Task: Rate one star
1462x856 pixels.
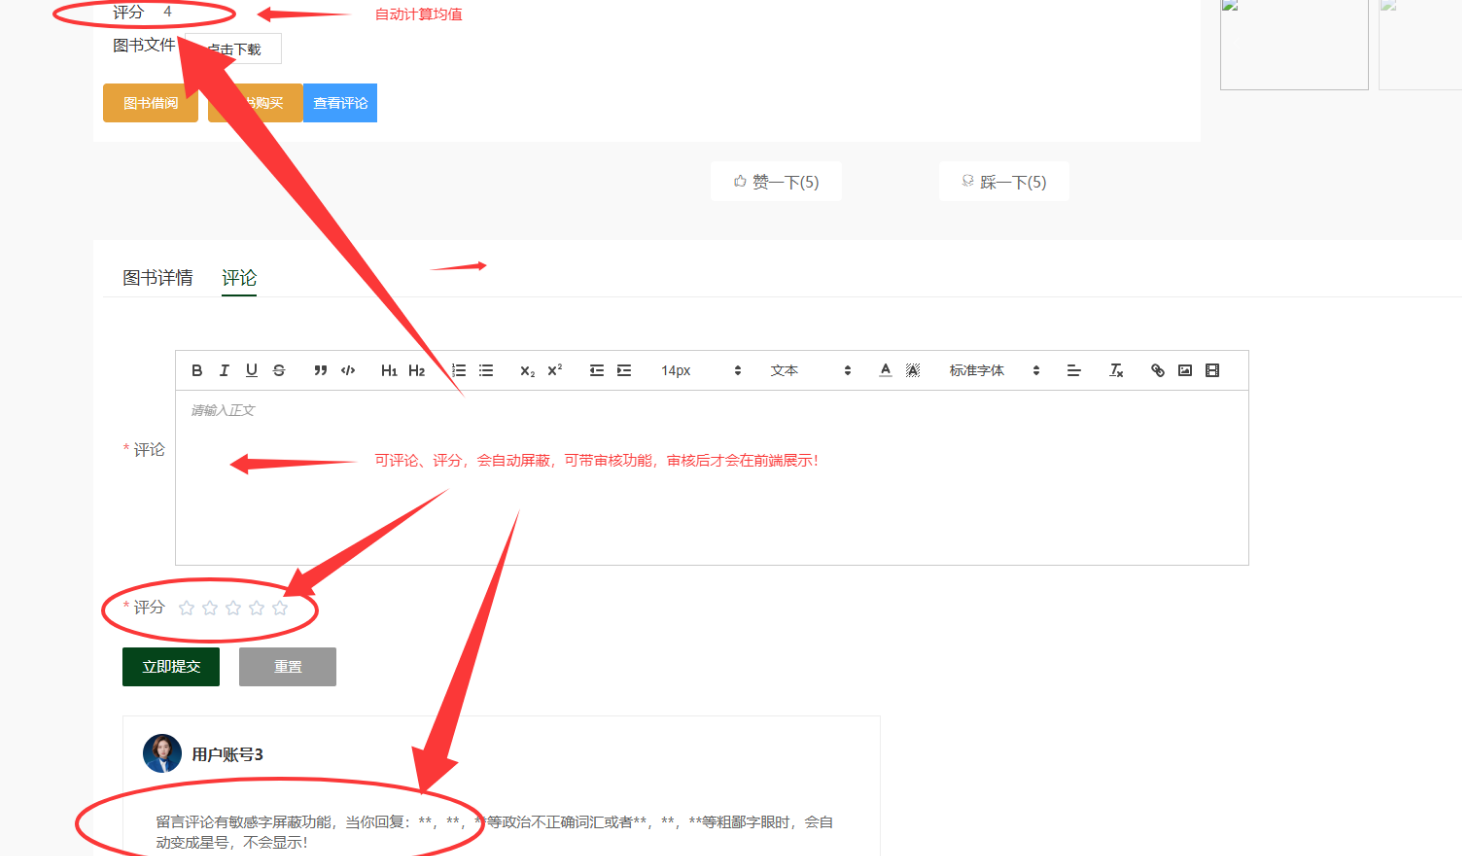Action: coord(186,608)
